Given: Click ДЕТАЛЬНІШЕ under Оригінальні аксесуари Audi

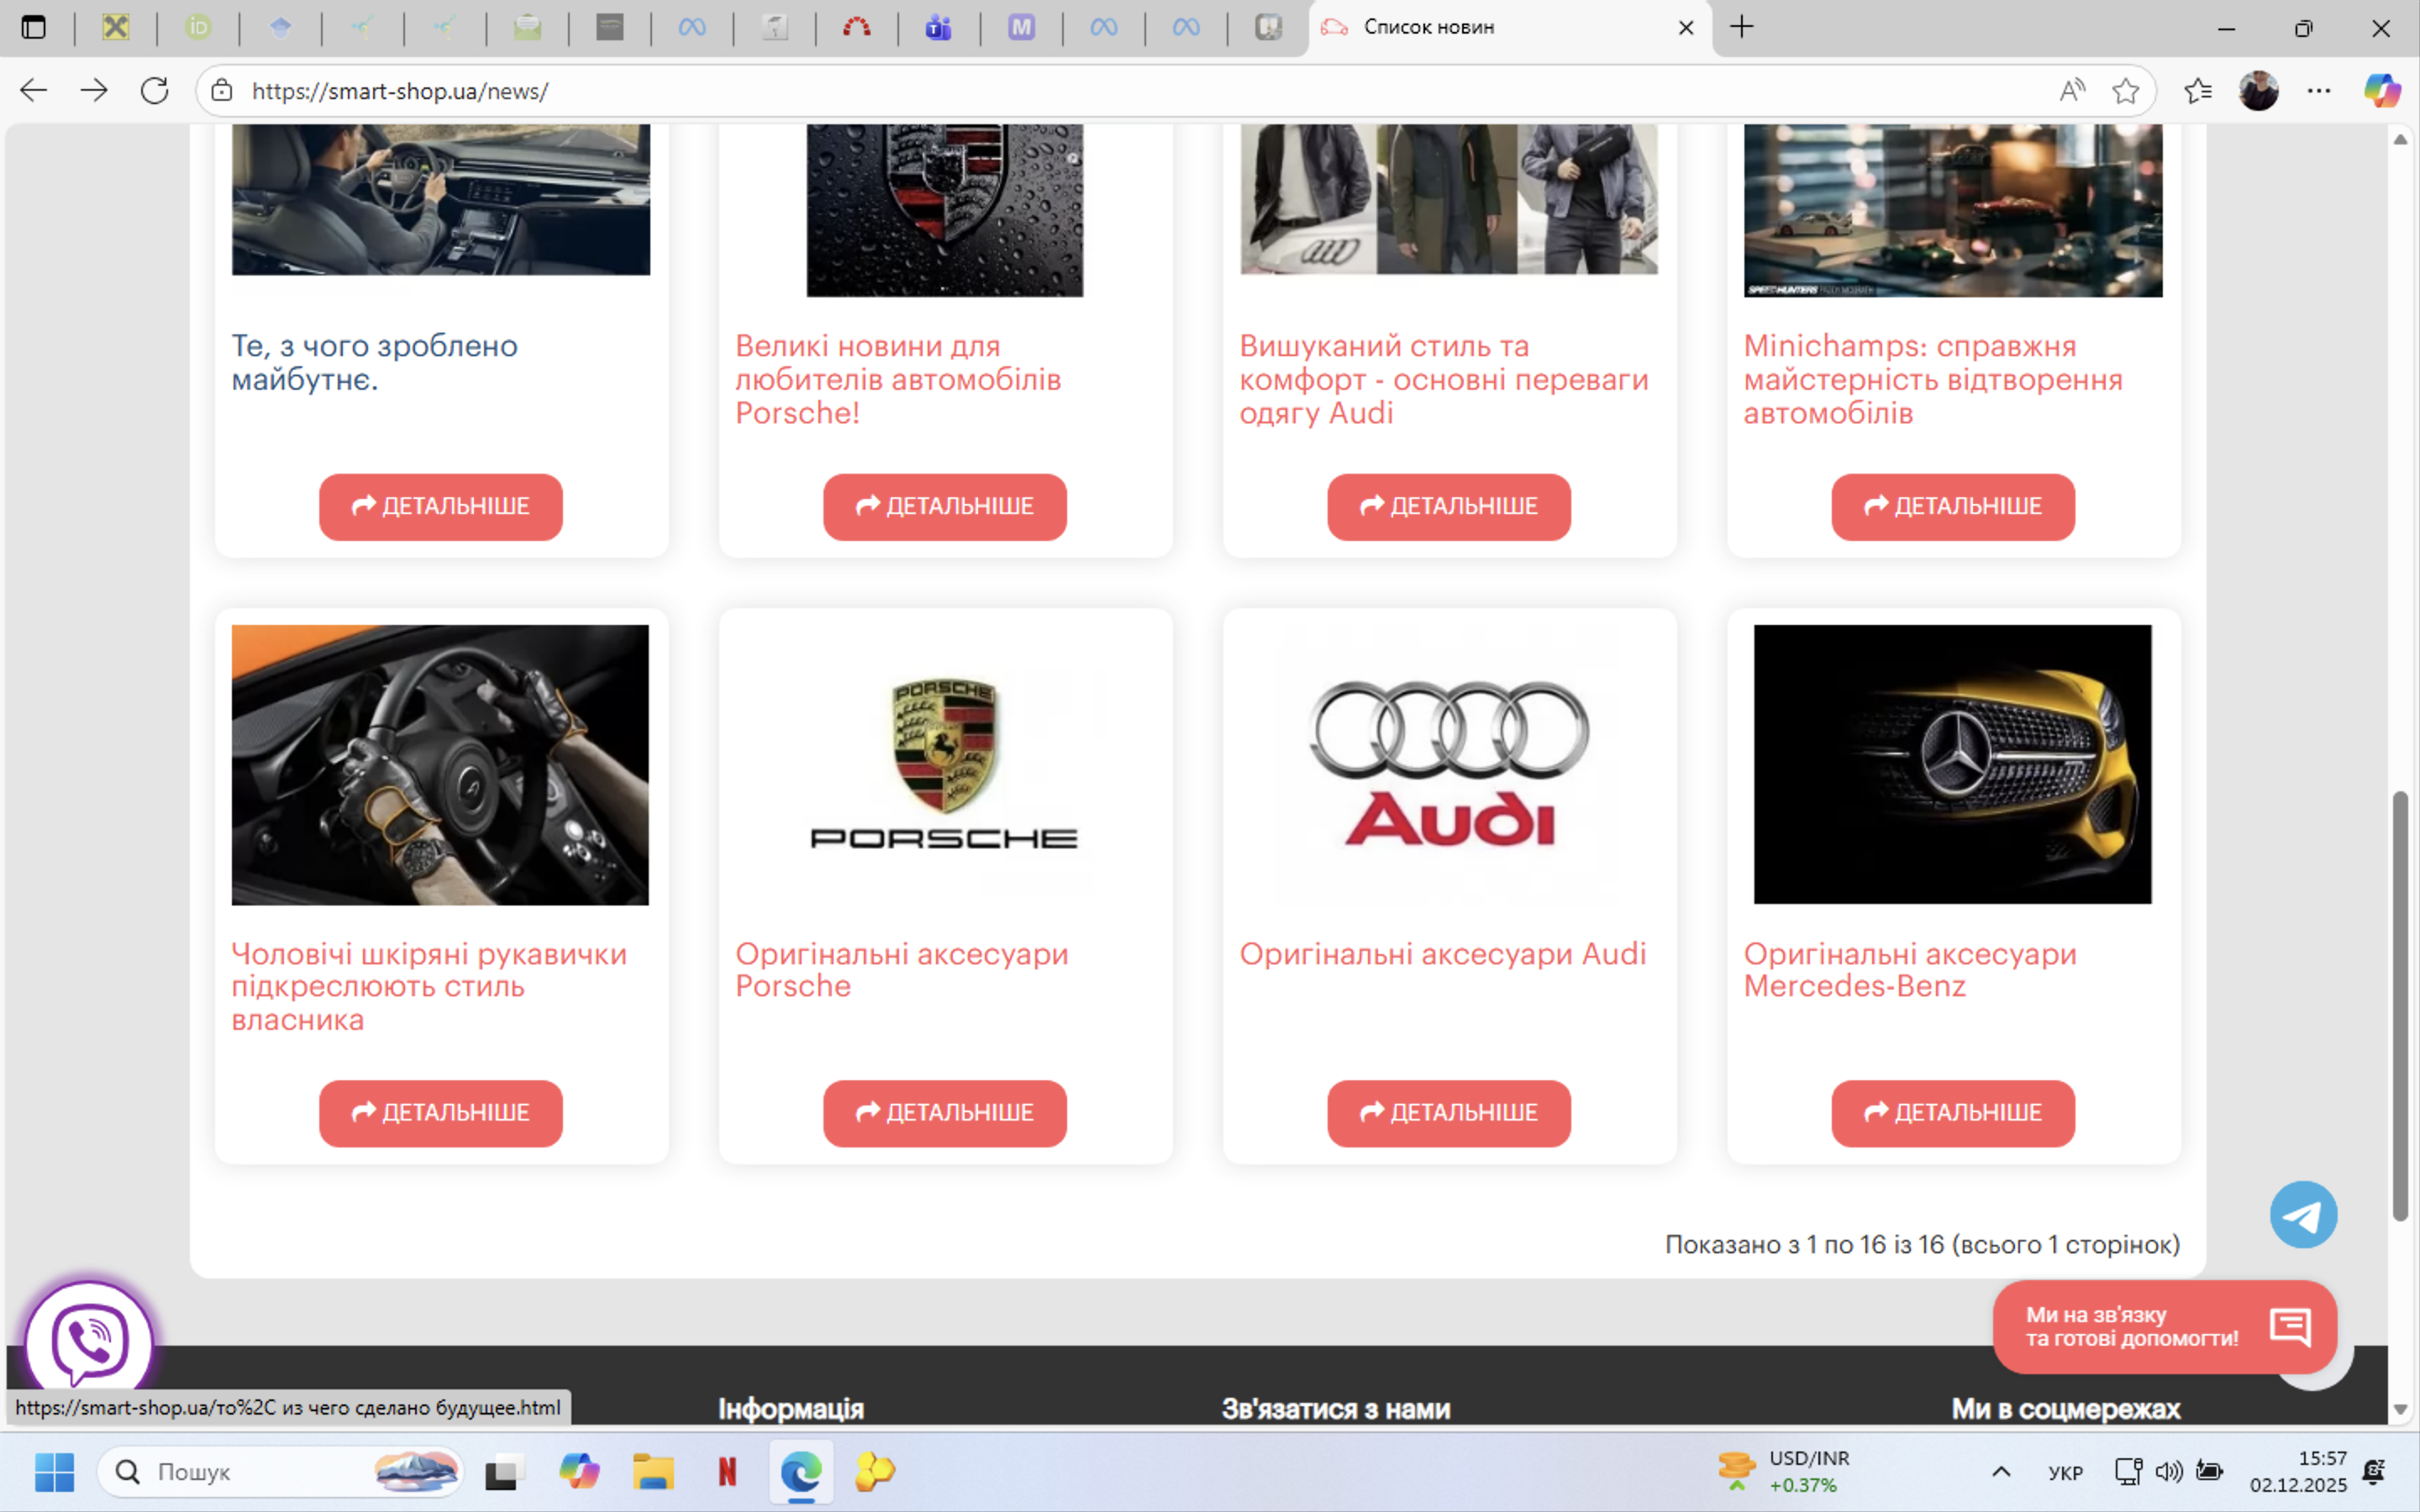Looking at the screenshot, I should click(1448, 1113).
